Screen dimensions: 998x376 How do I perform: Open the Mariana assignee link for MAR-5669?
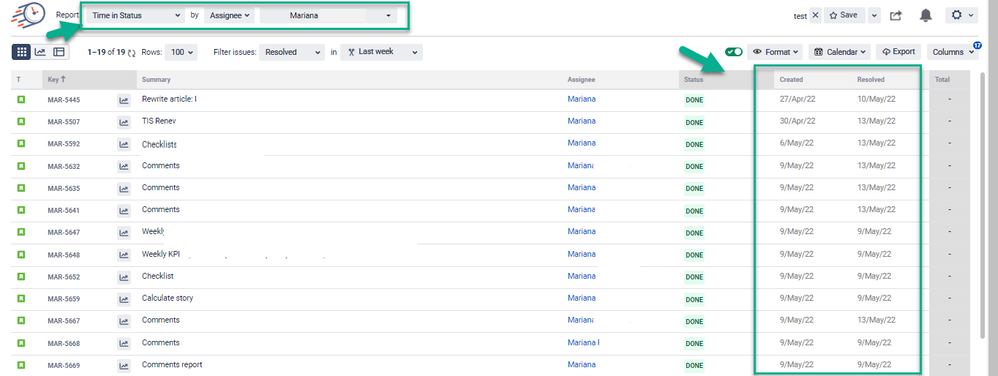(581, 365)
